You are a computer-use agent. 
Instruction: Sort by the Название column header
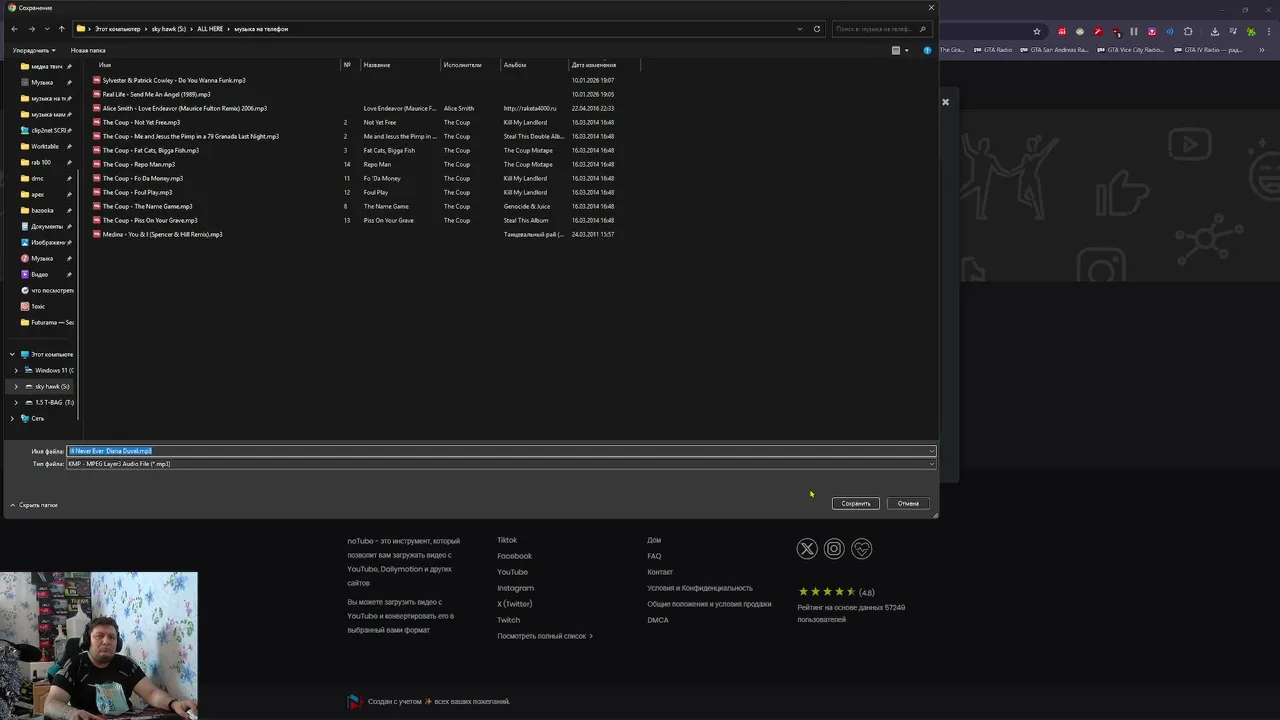pos(377,65)
